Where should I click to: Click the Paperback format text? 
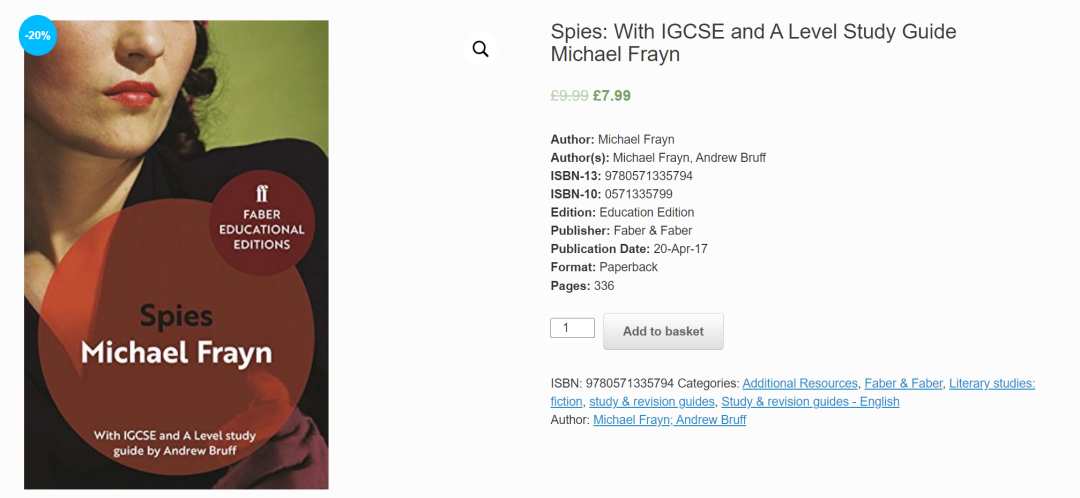pyautogui.click(x=628, y=267)
